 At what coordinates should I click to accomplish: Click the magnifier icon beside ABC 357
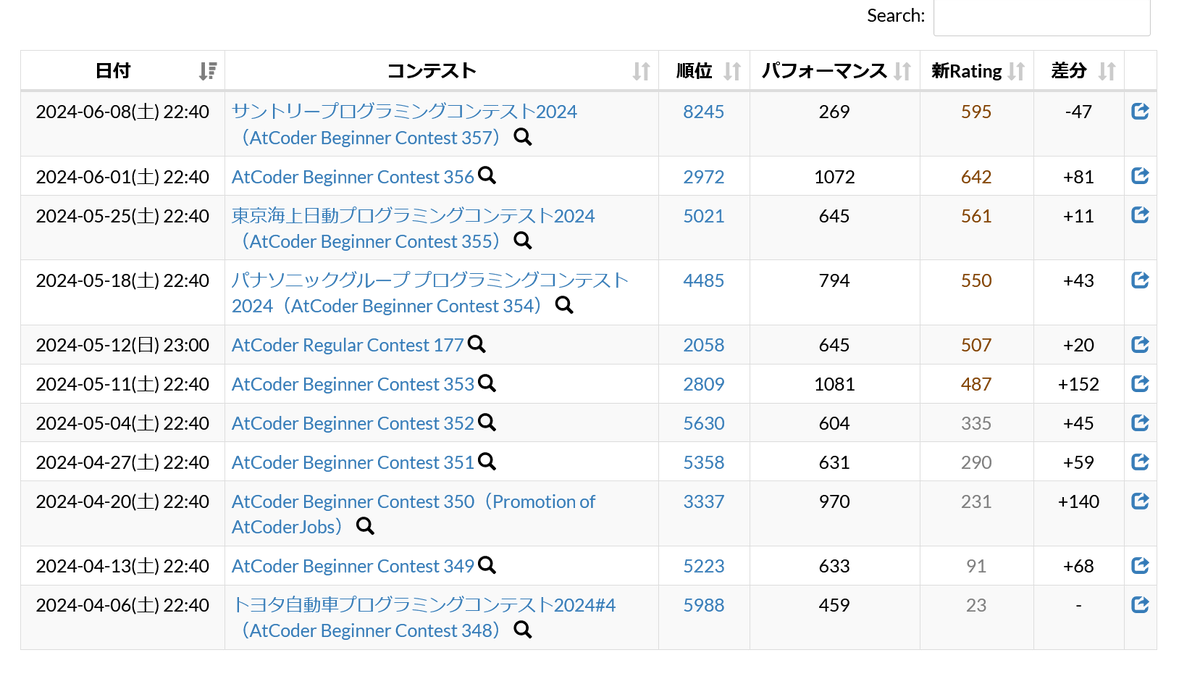522,137
